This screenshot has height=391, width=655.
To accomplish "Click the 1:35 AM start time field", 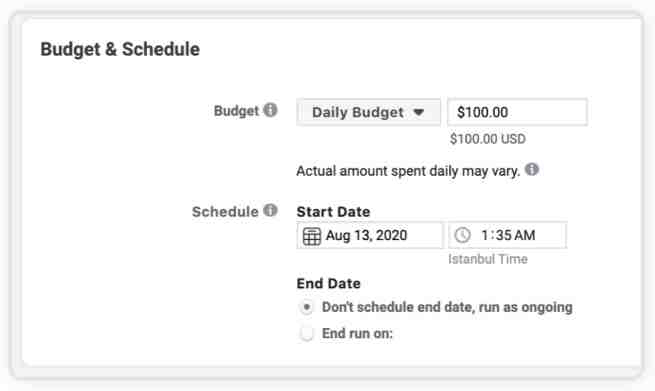I will 508,235.
